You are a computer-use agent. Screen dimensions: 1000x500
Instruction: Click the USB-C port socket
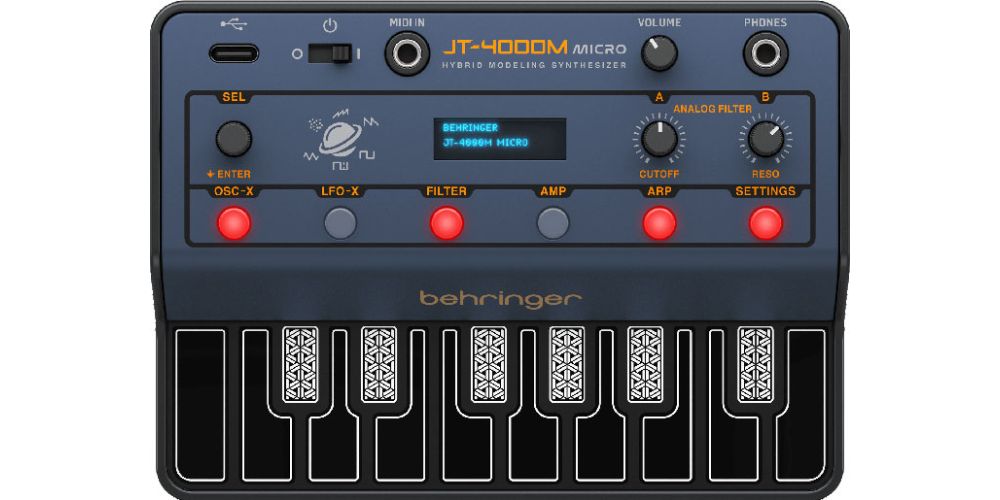click(x=234, y=53)
